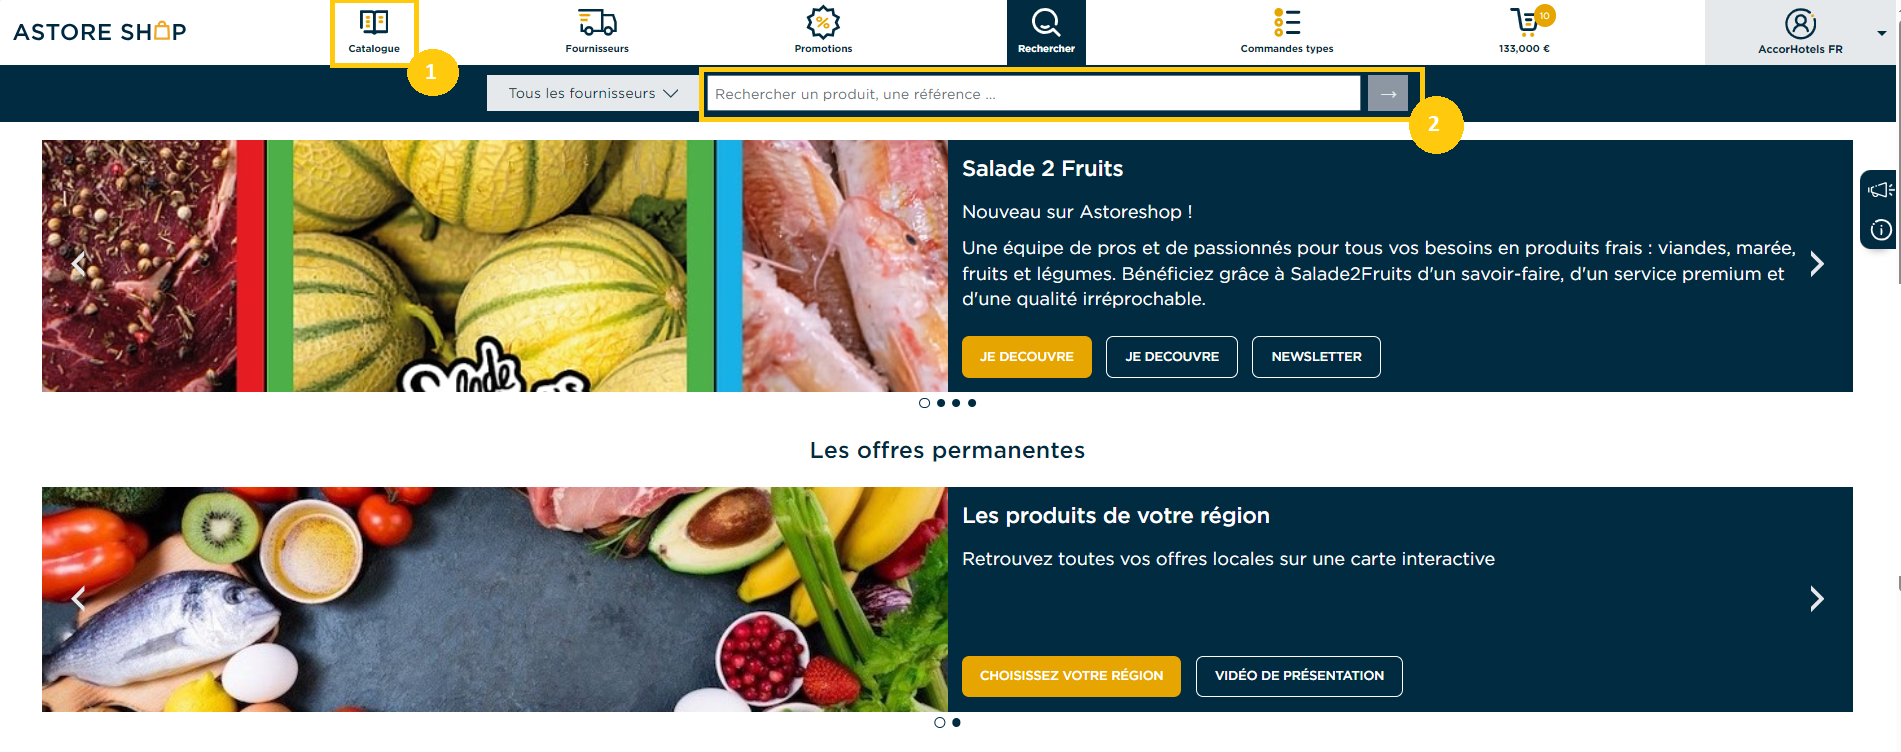
Task: Select the Rechercher magnifier icon
Action: (x=1046, y=22)
